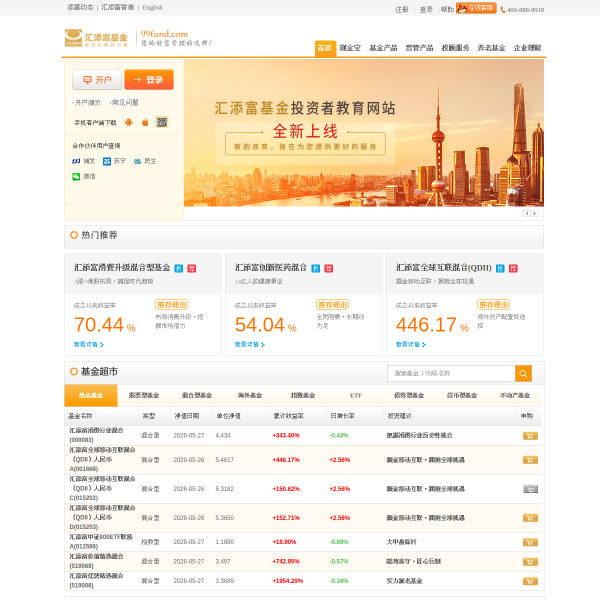
Task: Open the 汇添富香港 link
Action: (117, 8)
